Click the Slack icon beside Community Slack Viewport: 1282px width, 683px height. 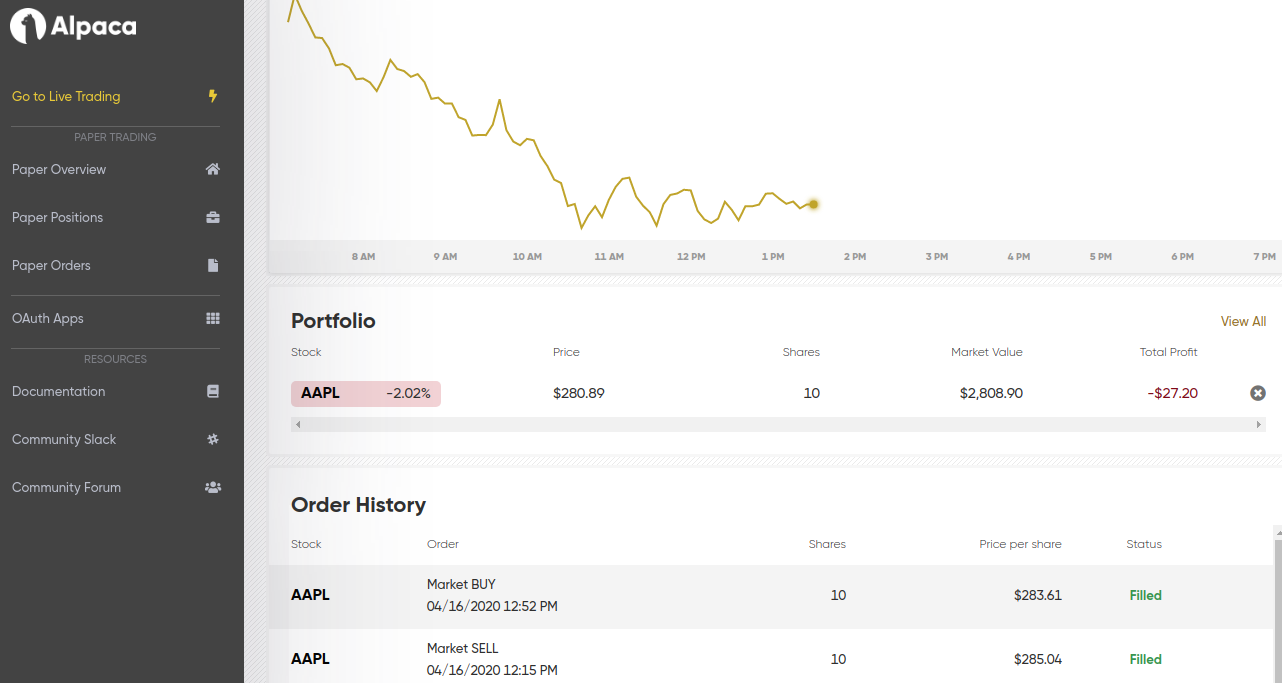point(212,439)
